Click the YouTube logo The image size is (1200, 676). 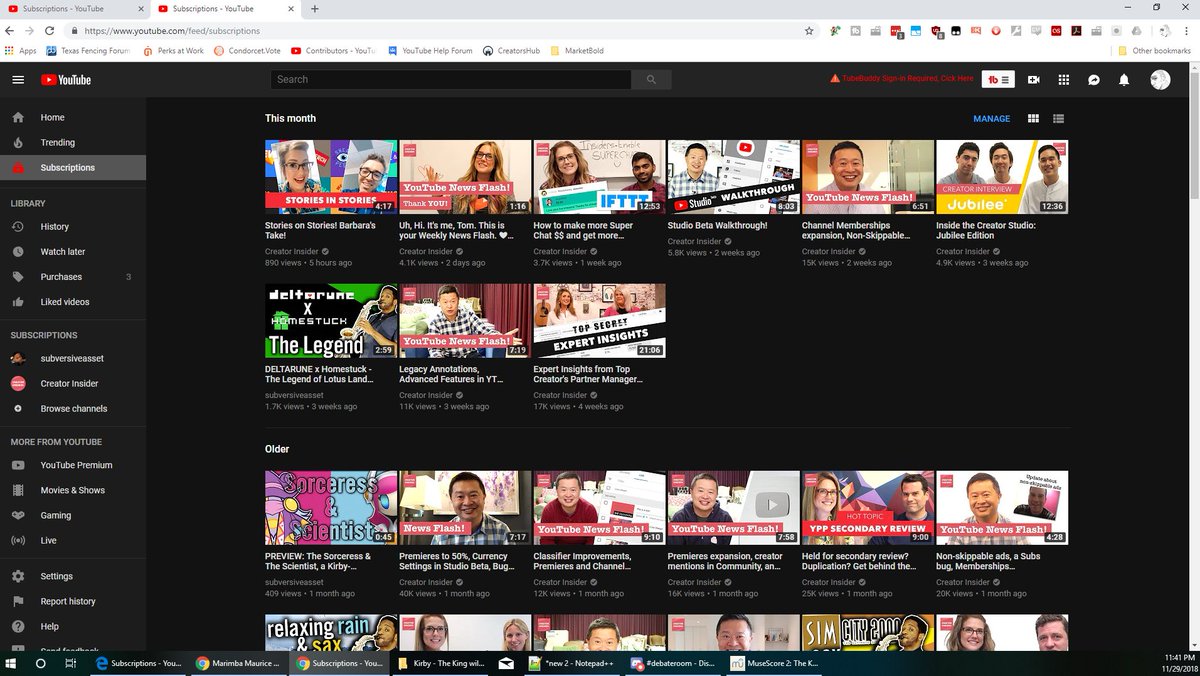coord(66,80)
